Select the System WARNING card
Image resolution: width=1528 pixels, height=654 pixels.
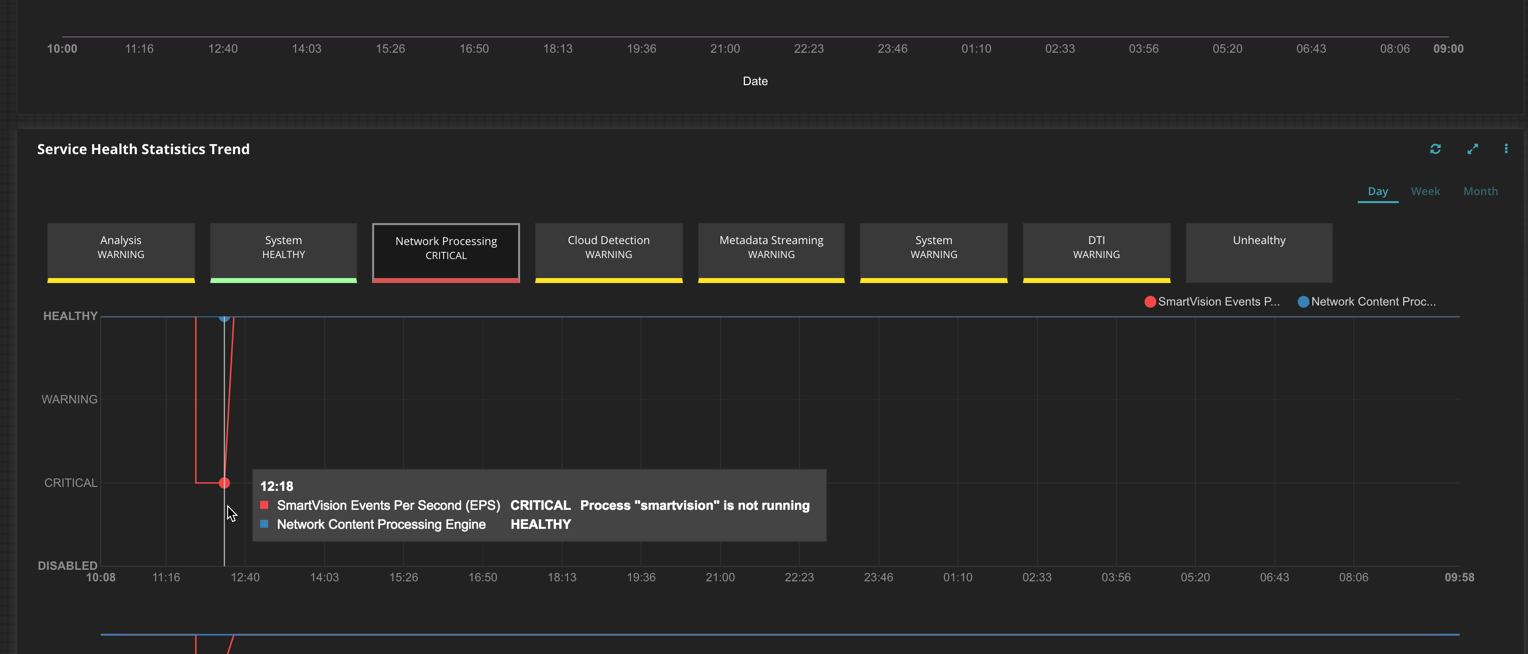click(x=934, y=253)
